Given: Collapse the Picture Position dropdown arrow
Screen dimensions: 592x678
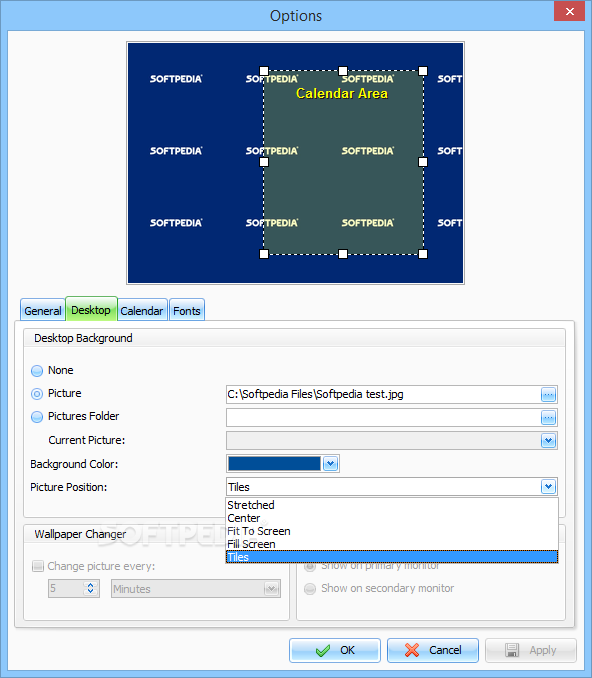Looking at the screenshot, I should tap(548, 487).
